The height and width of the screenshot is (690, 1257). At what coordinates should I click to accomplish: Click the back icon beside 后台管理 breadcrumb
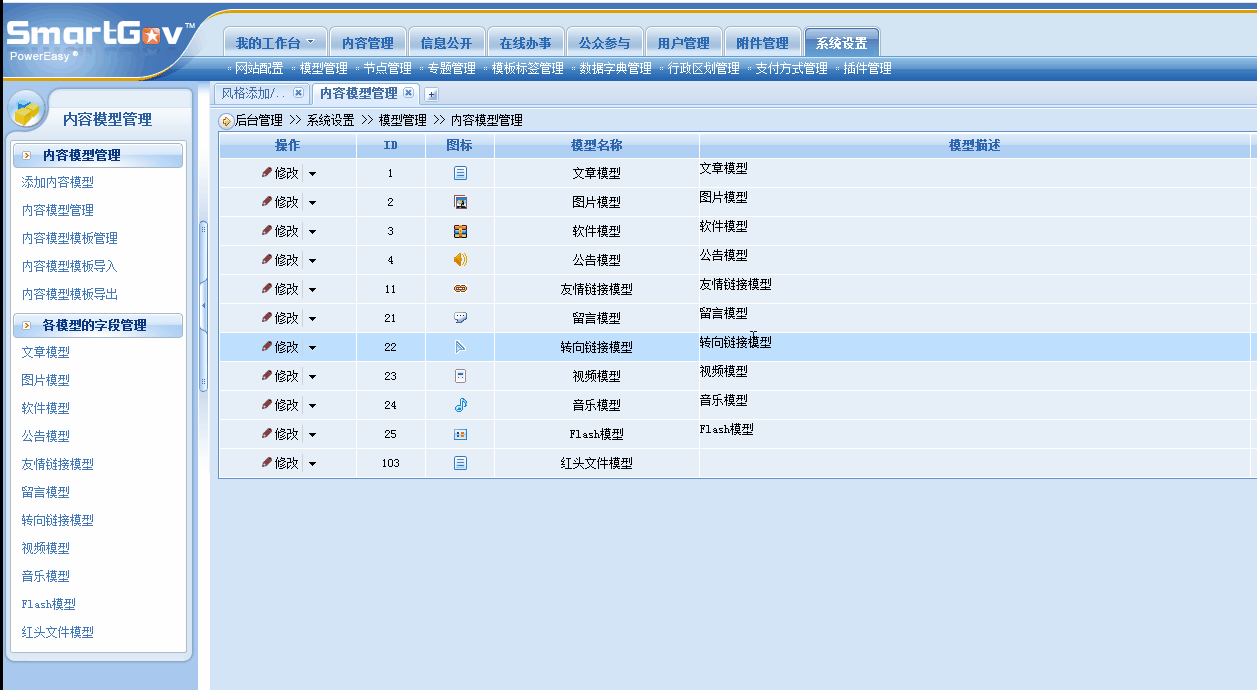click(x=227, y=121)
